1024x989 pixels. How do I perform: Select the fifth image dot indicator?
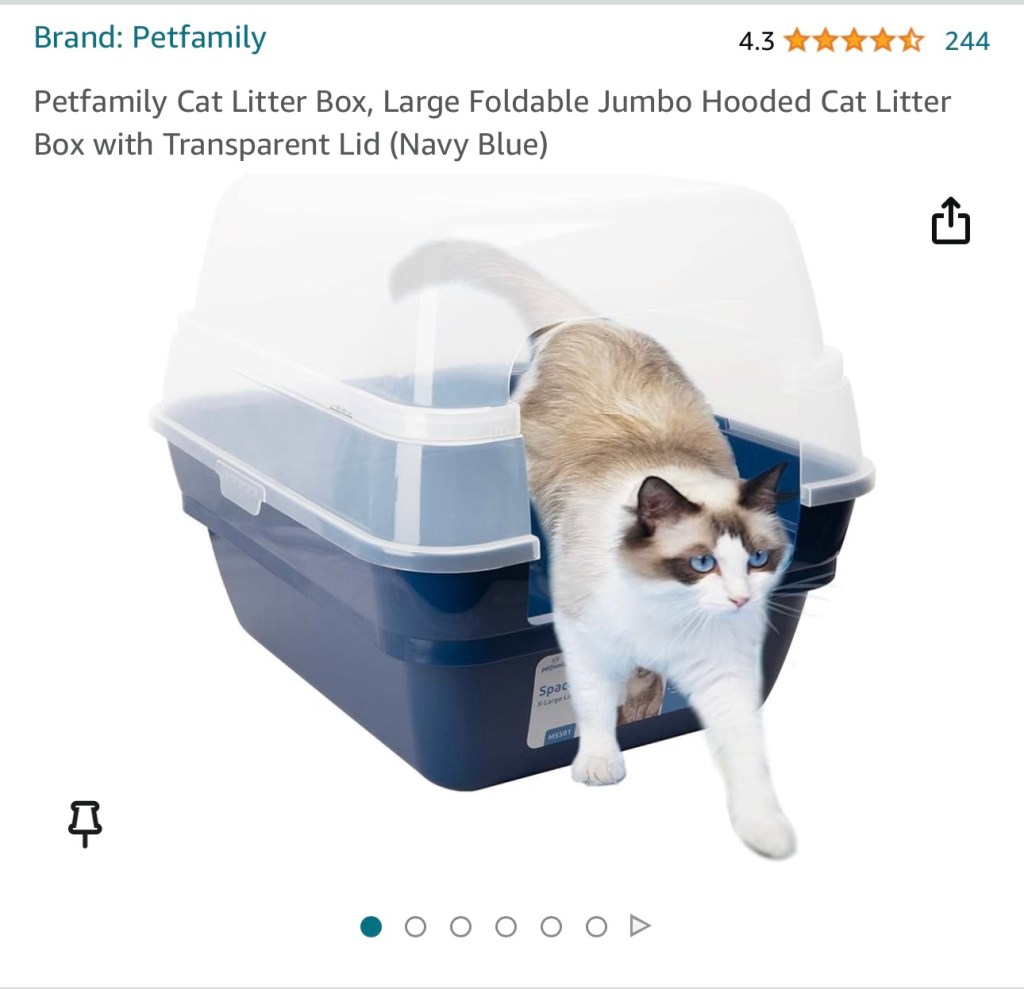551,926
